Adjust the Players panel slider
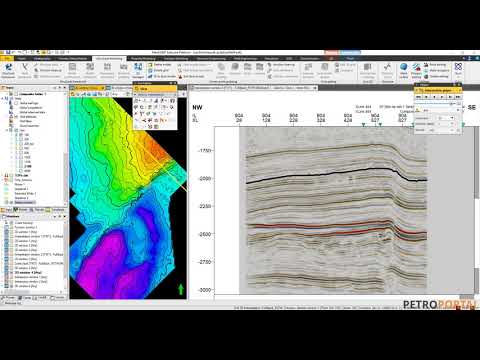The width and height of the screenshot is (480, 360). [435, 104]
